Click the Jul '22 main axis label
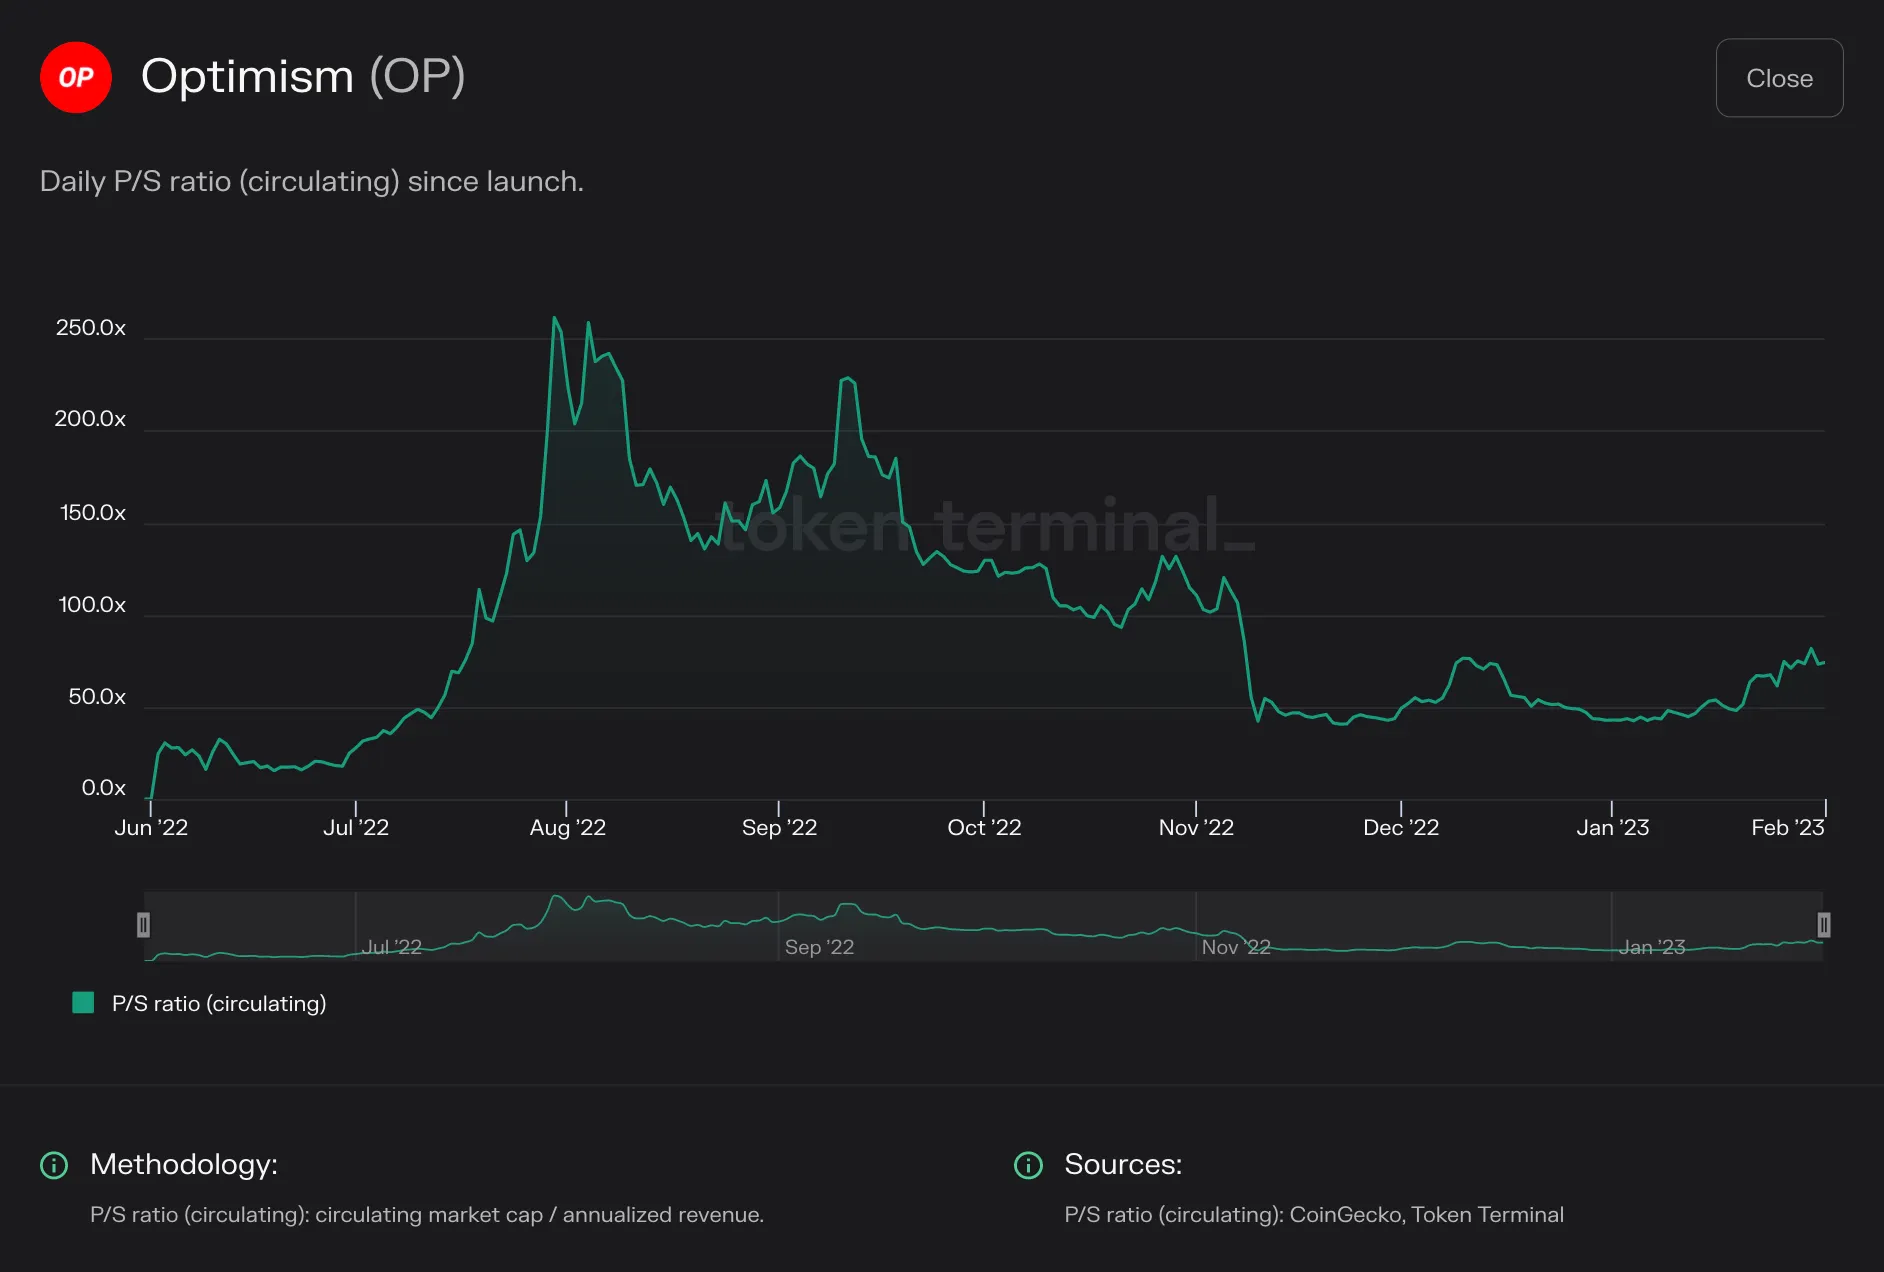Image resolution: width=1884 pixels, height=1272 pixels. click(x=356, y=827)
